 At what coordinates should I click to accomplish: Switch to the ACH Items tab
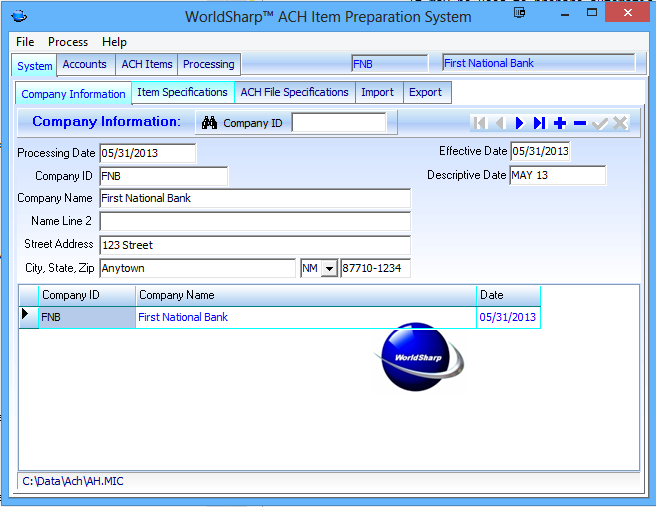(147, 64)
